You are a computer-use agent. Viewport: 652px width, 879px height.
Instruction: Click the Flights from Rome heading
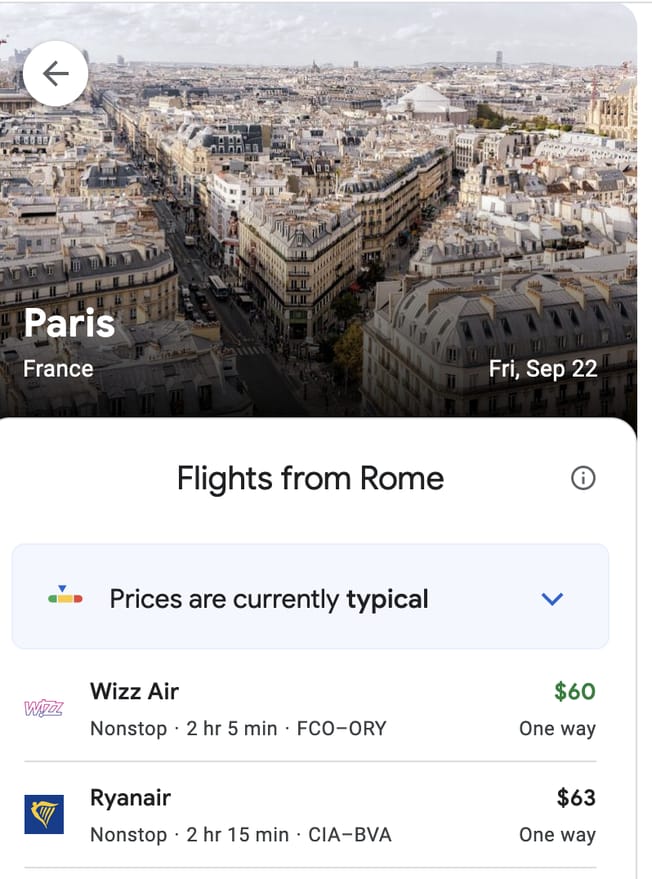tap(310, 479)
